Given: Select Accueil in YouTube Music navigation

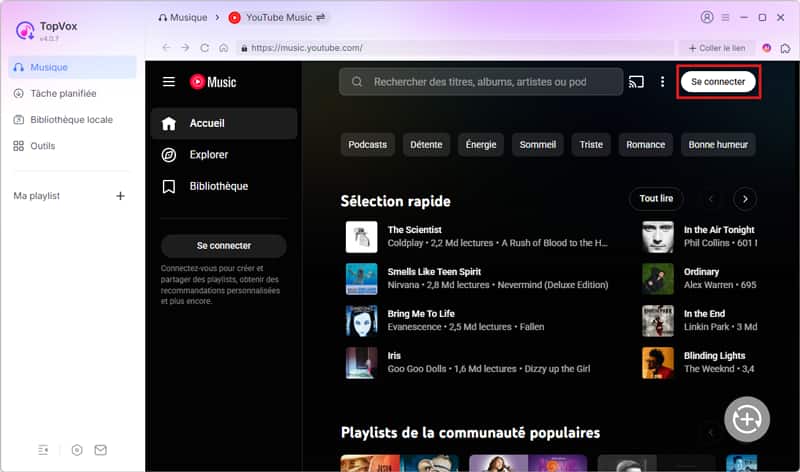Looking at the screenshot, I should pos(224,123).
